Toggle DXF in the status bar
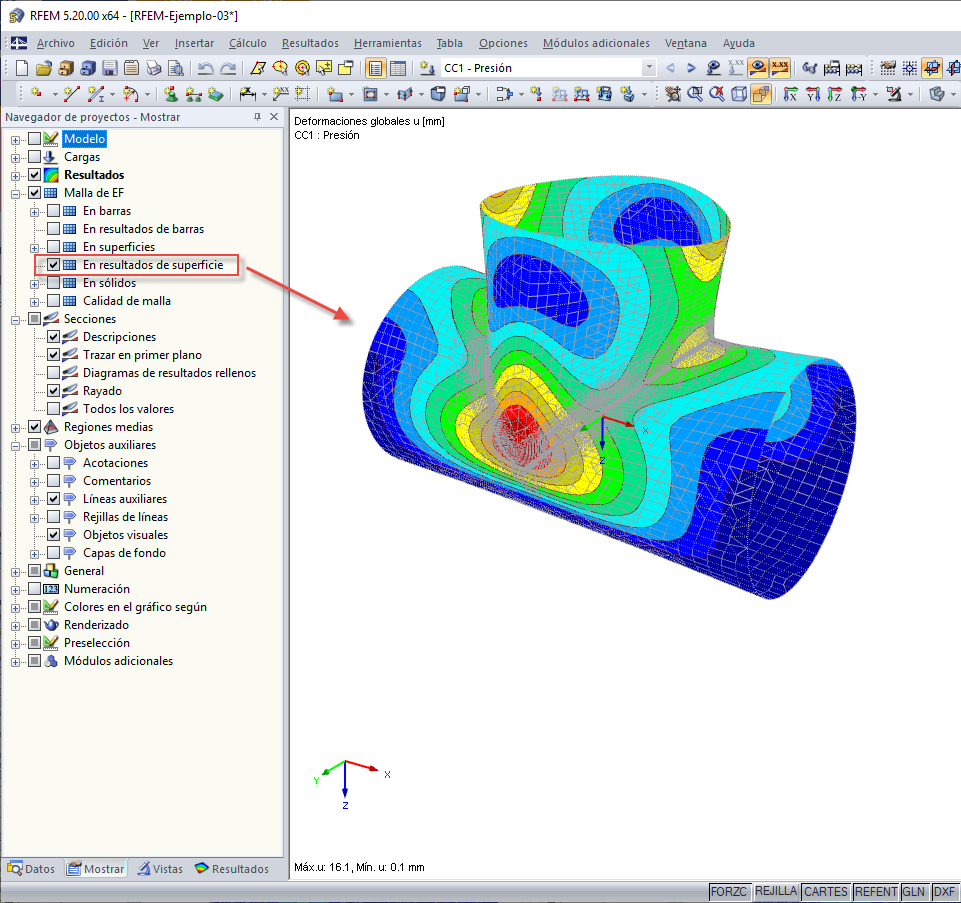 tap(944, 891)
